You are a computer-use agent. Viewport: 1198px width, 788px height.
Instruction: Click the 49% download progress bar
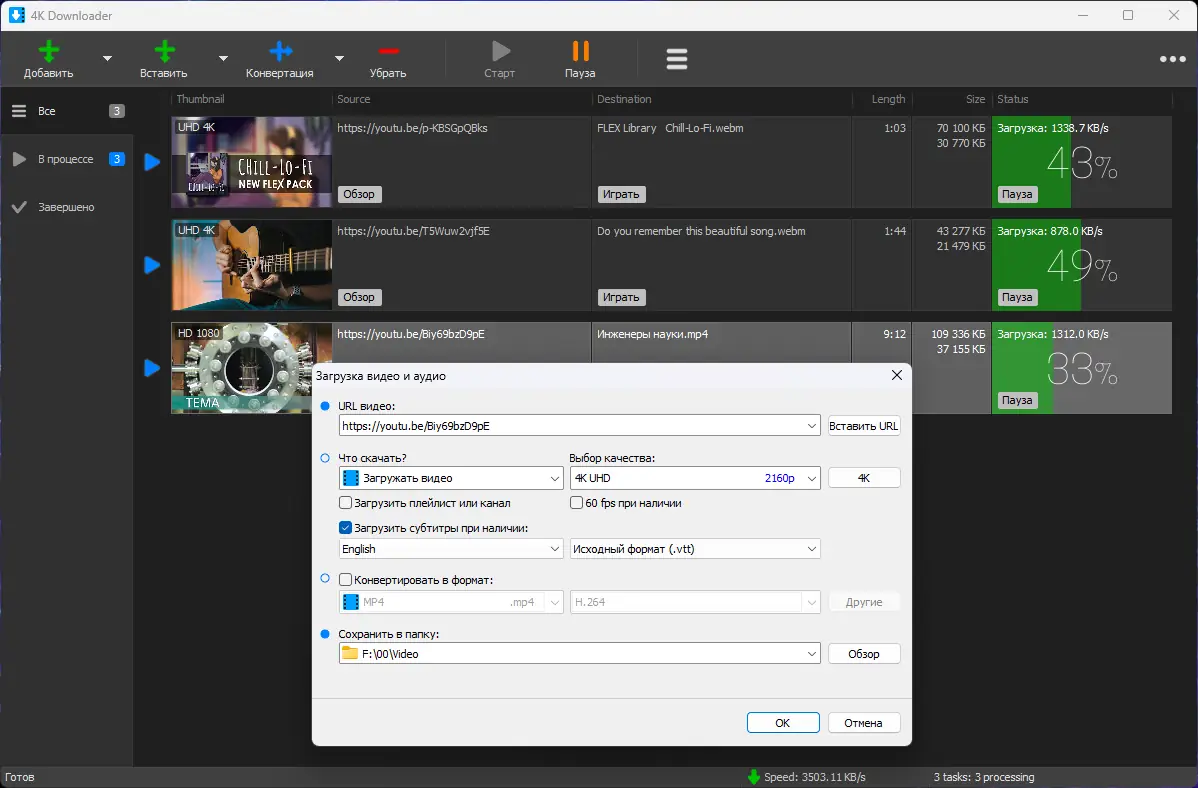pos(1082,265)
